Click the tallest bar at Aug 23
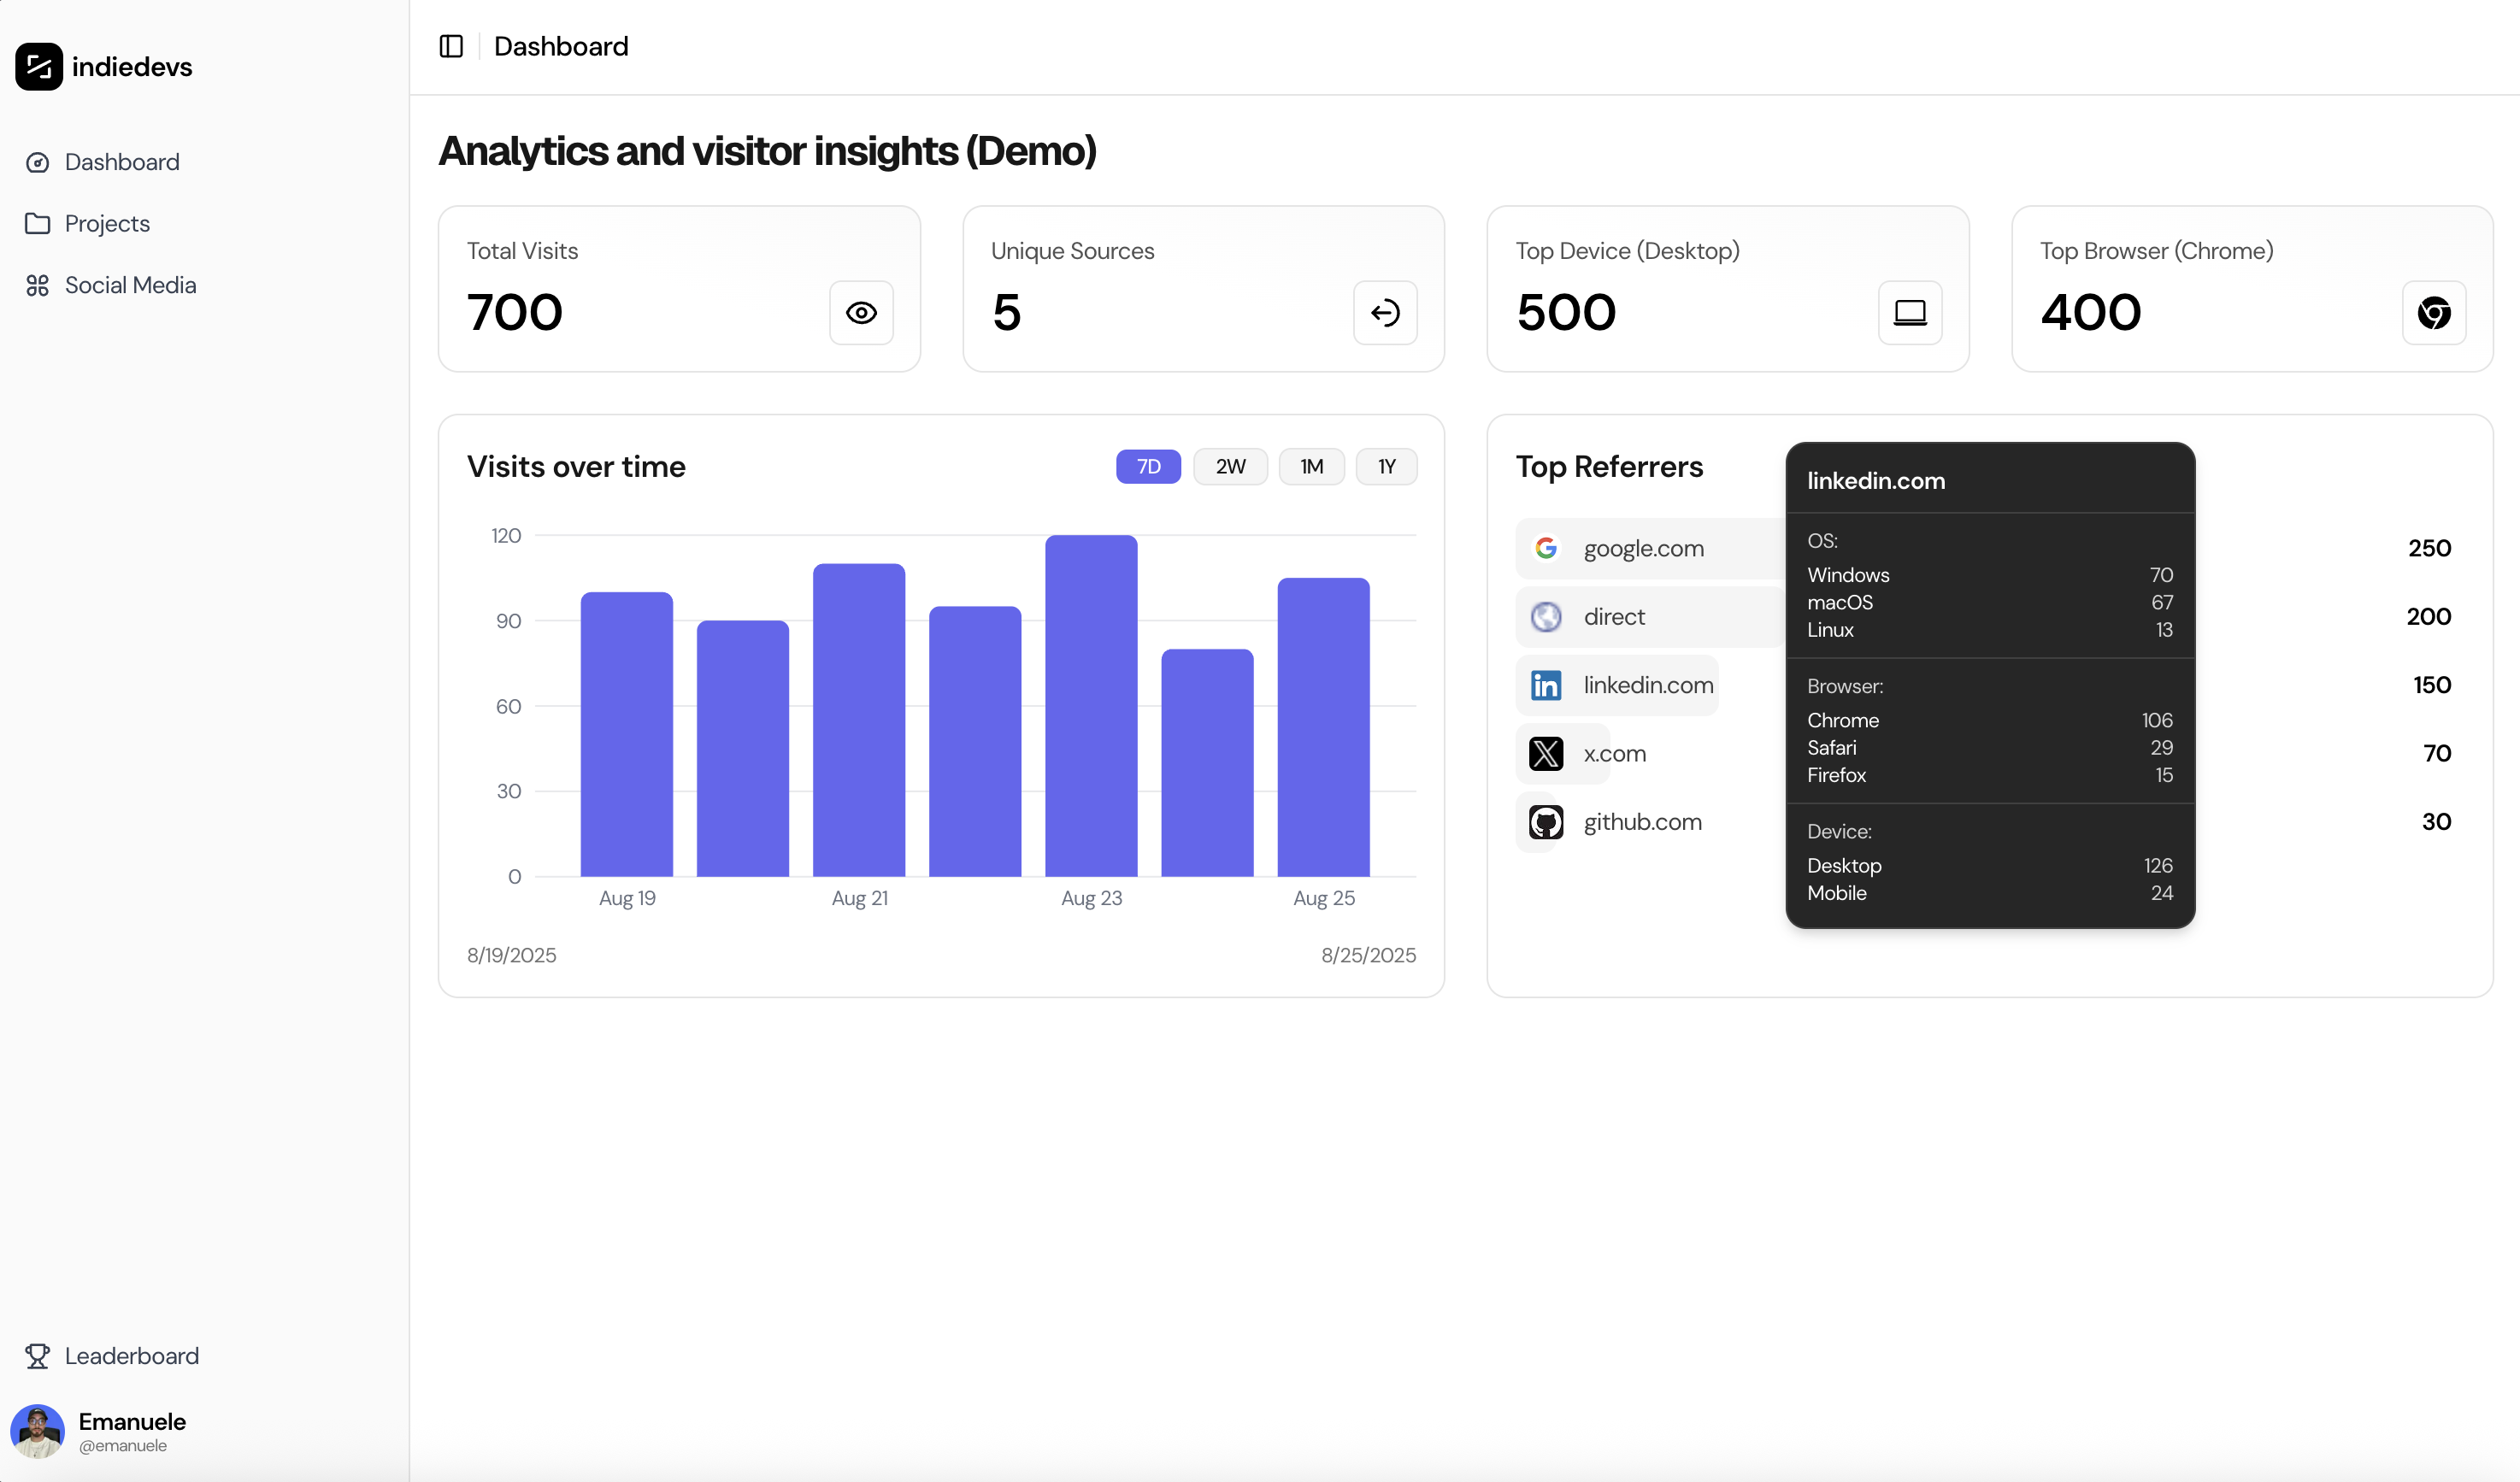Image resolution: width=2520 pixels, height=1482 pixels. [1091, 706]
